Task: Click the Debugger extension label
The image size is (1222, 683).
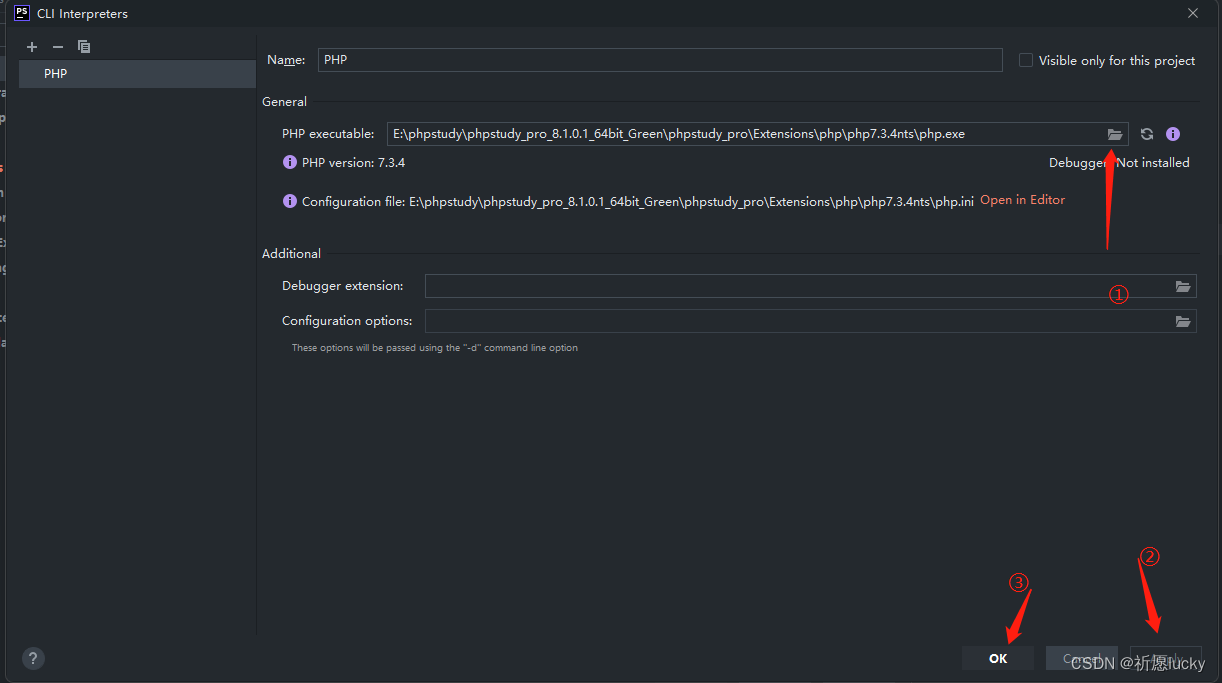Action: pos(343,286)
